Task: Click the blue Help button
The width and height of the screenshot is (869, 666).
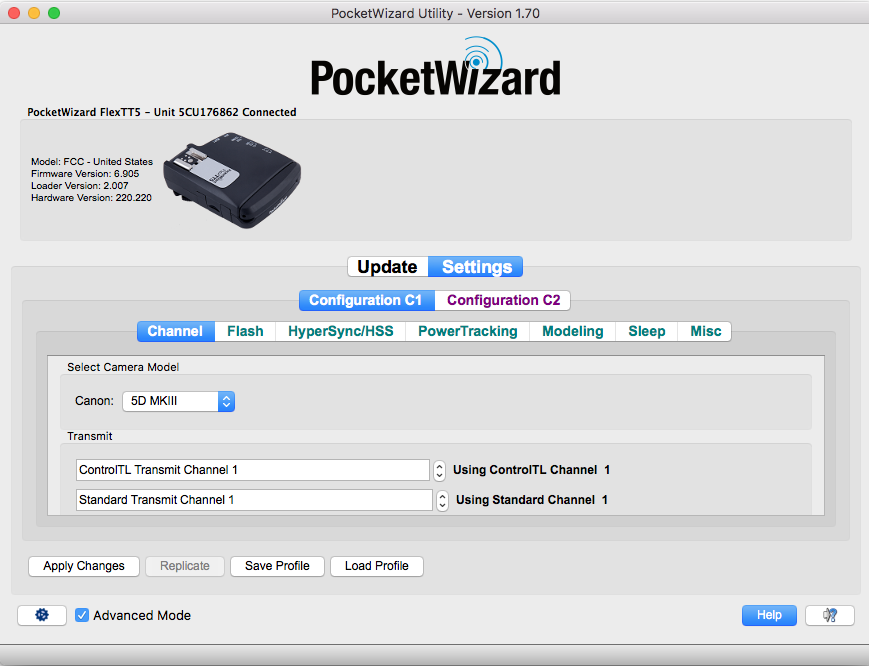Action: [769, 615]
